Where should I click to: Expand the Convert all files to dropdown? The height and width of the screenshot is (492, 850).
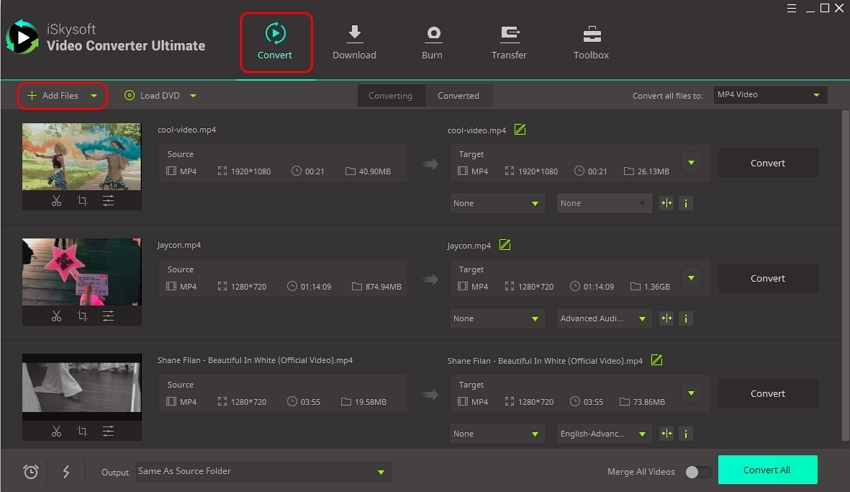[x=770, y=95]
